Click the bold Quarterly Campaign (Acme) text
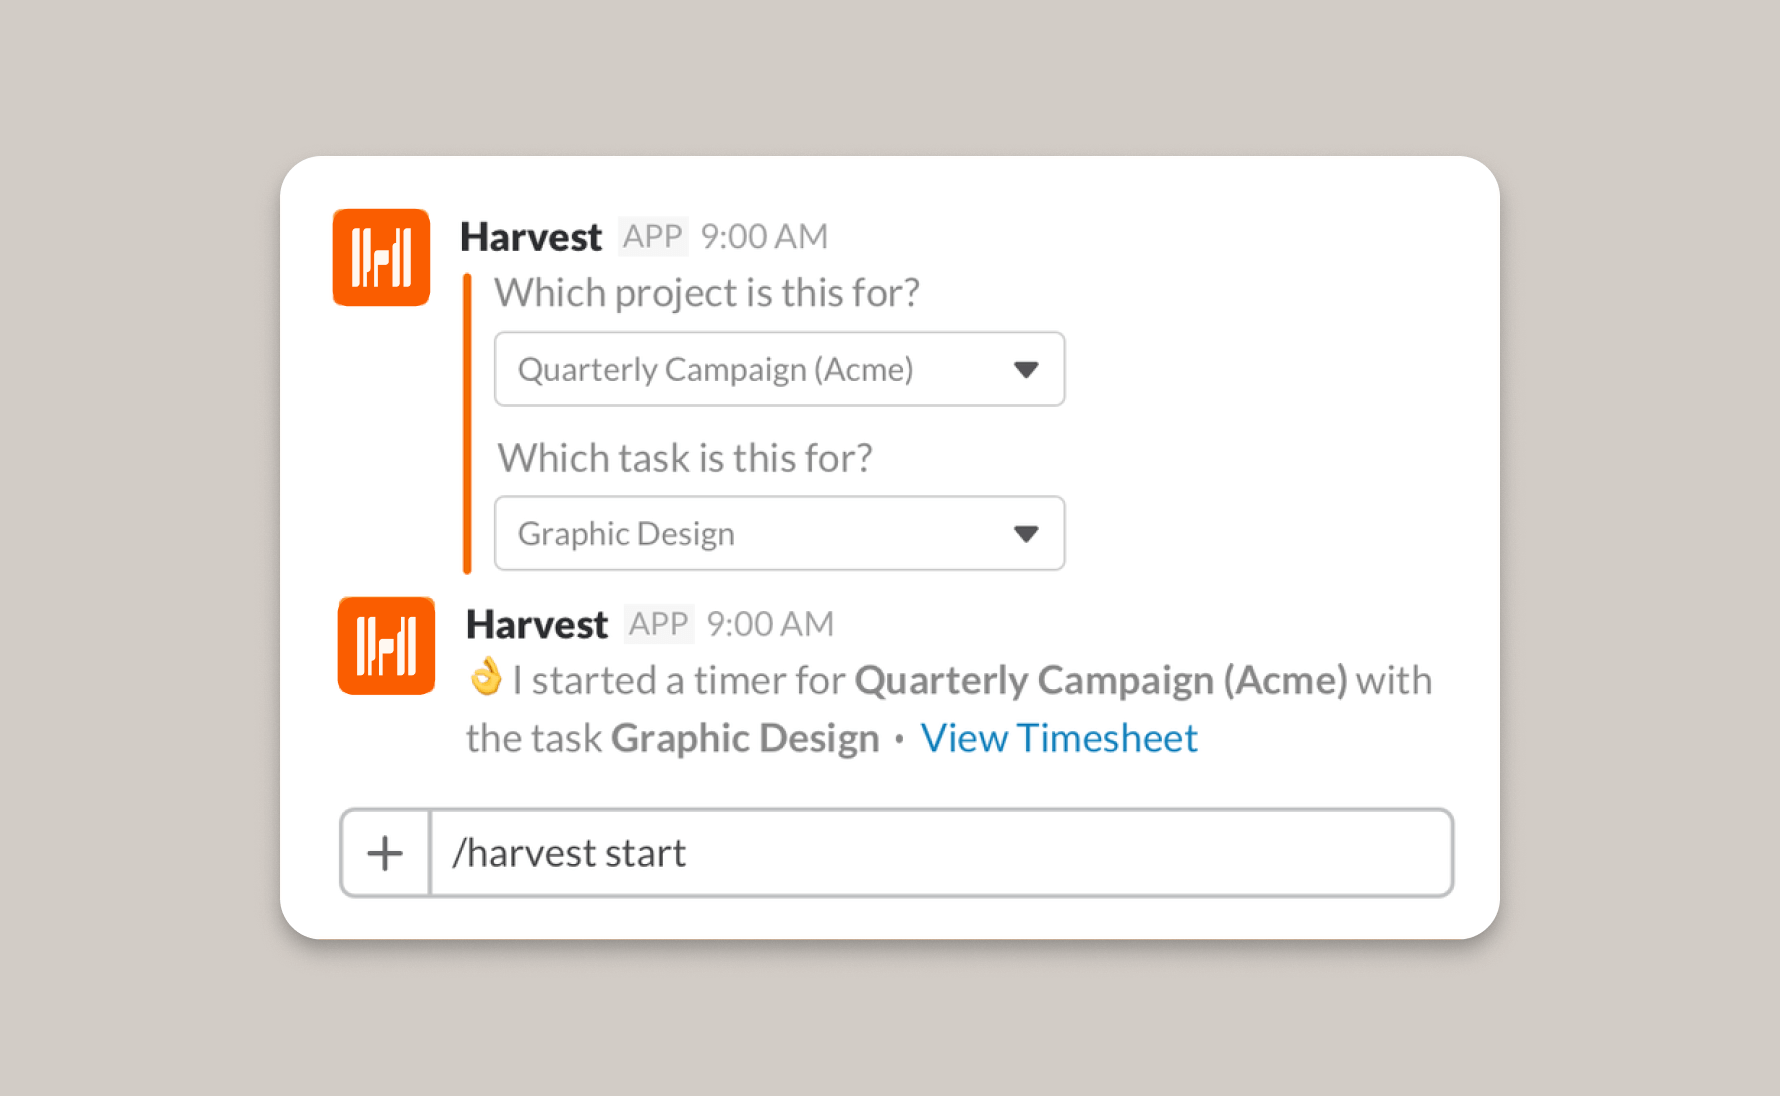Image resolution: width=1780 pixels, height=1096 pixels. [1100, 680]
